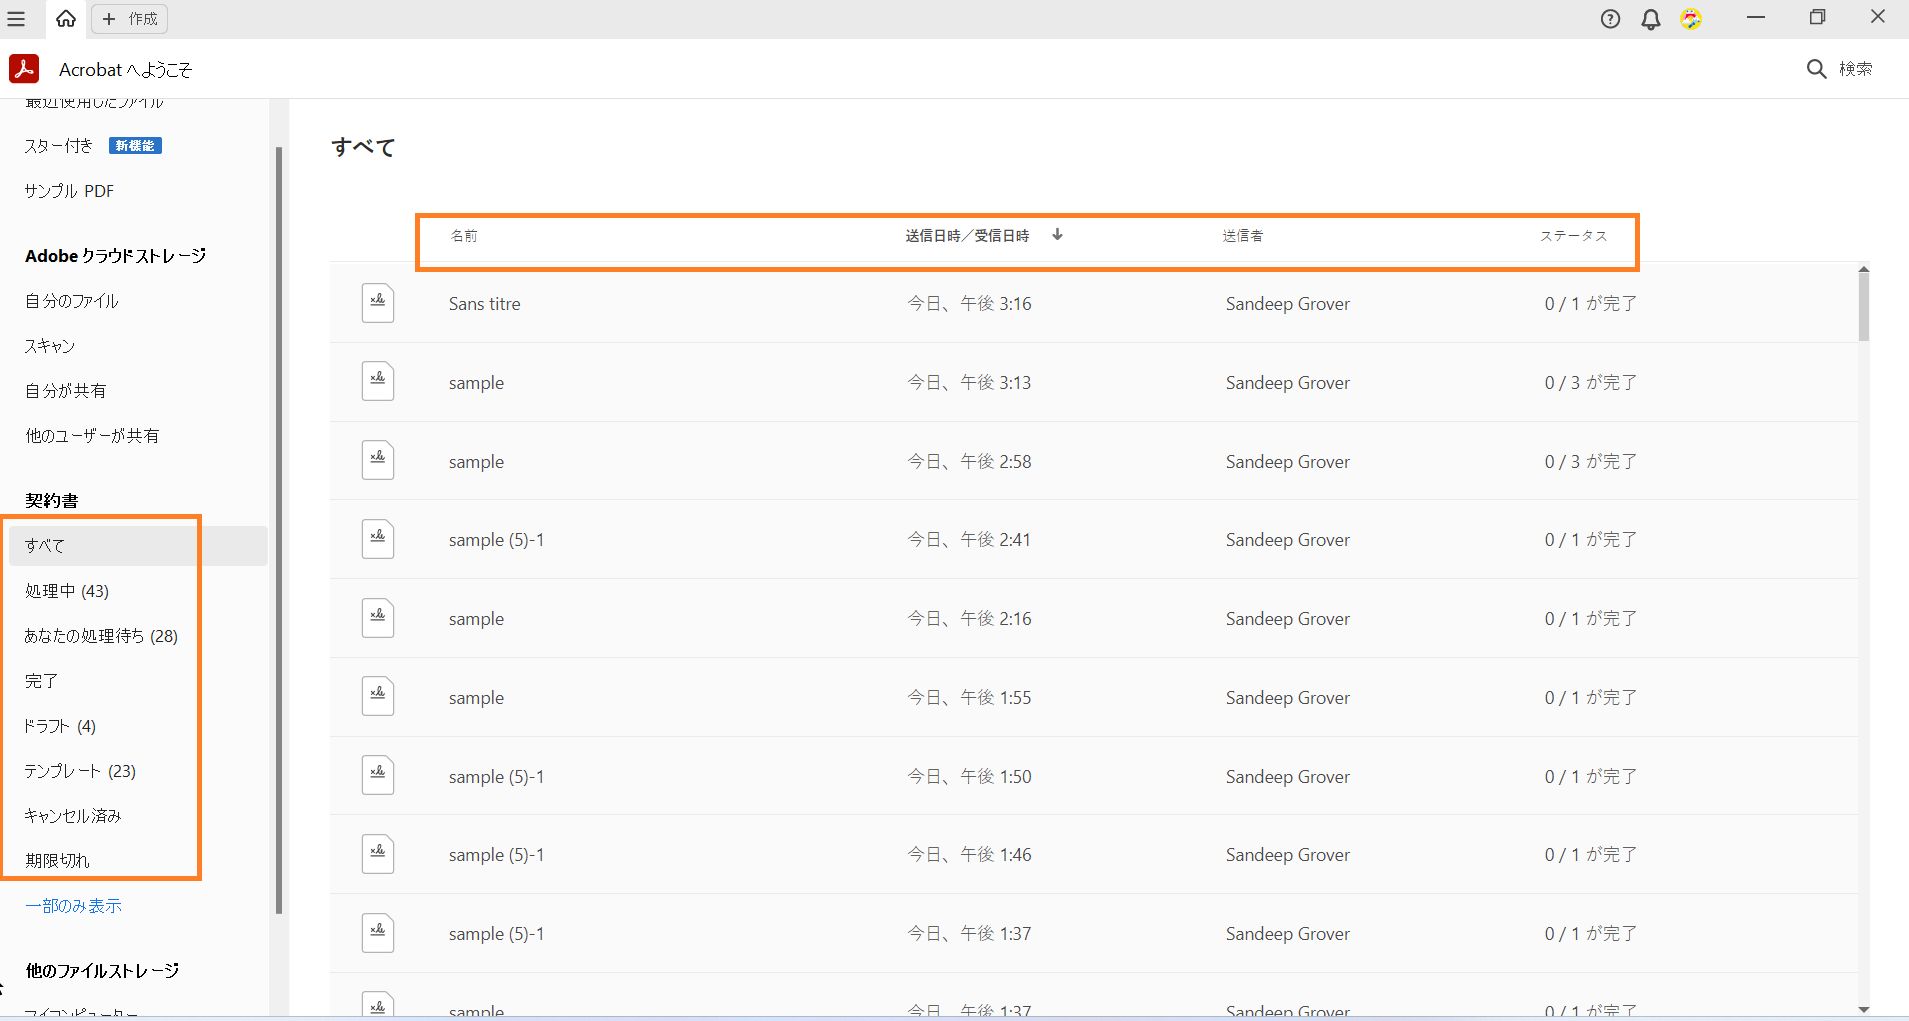Show あなたの処理待ち (28) agreements
Viewport: 1909px width, 1021px height.
coord(101,636)
